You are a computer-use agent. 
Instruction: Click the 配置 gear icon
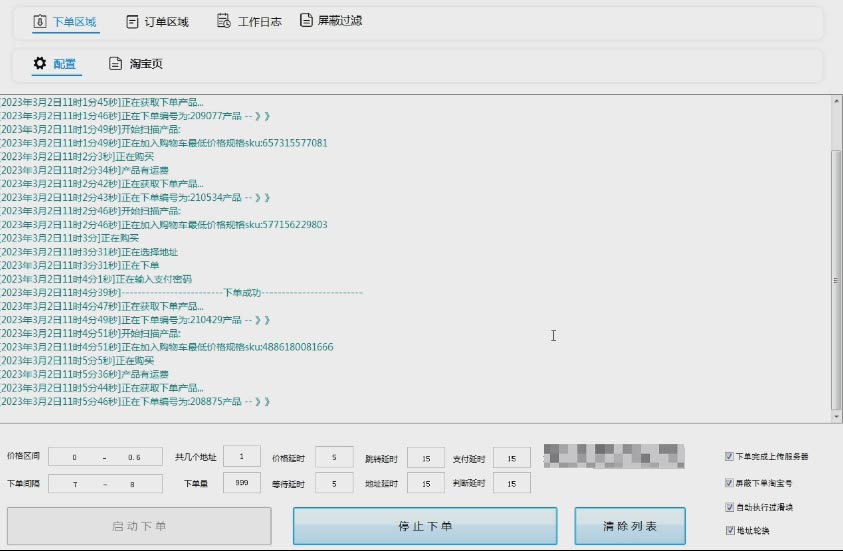[x=40, y=63]
